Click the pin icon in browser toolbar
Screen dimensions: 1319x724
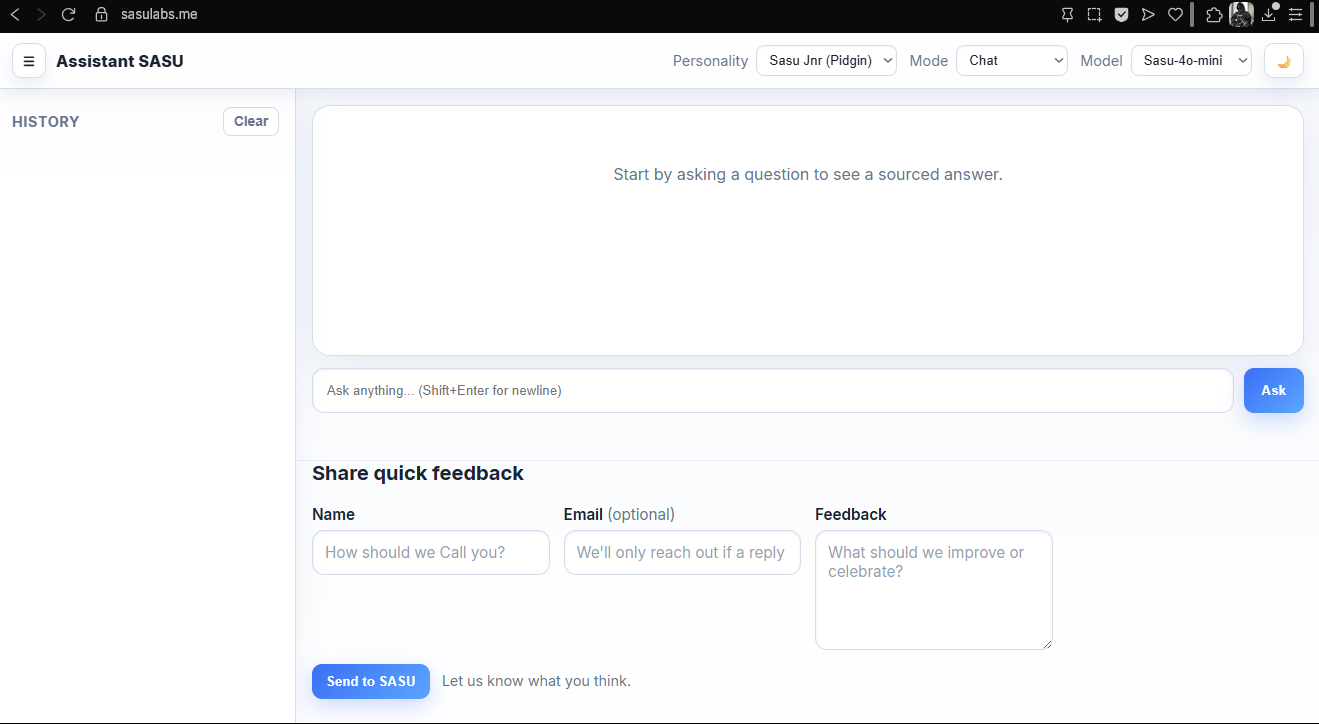tap(1068, 15)
